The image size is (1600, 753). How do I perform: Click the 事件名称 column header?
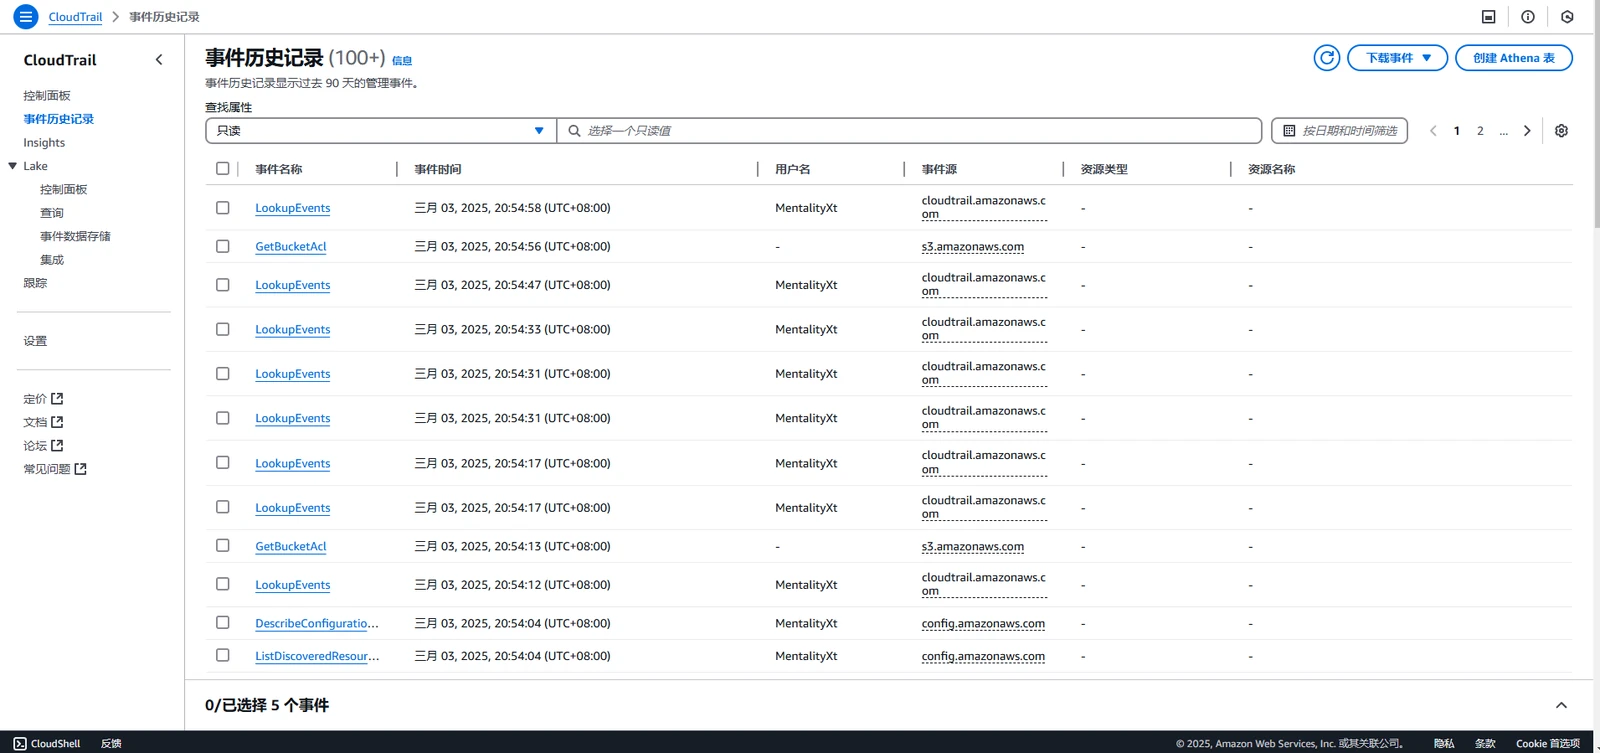[279, 169]
